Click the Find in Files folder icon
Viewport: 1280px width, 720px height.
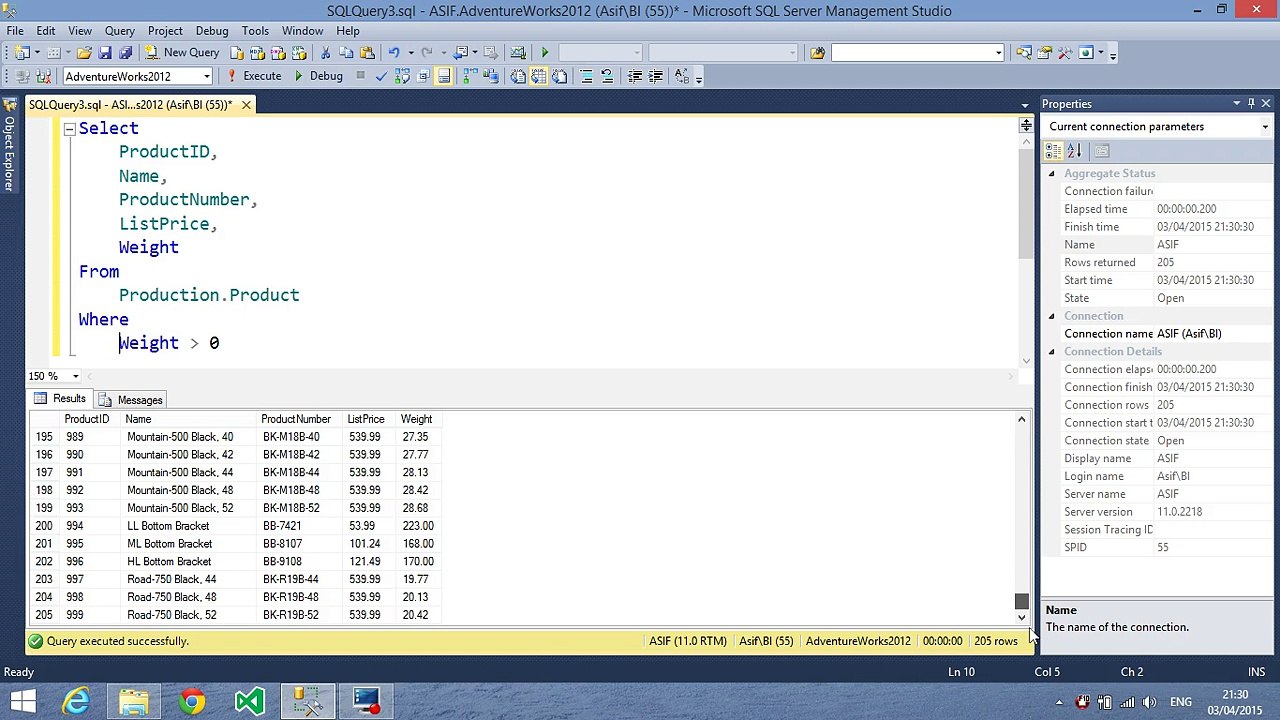[x=817, y=53]
